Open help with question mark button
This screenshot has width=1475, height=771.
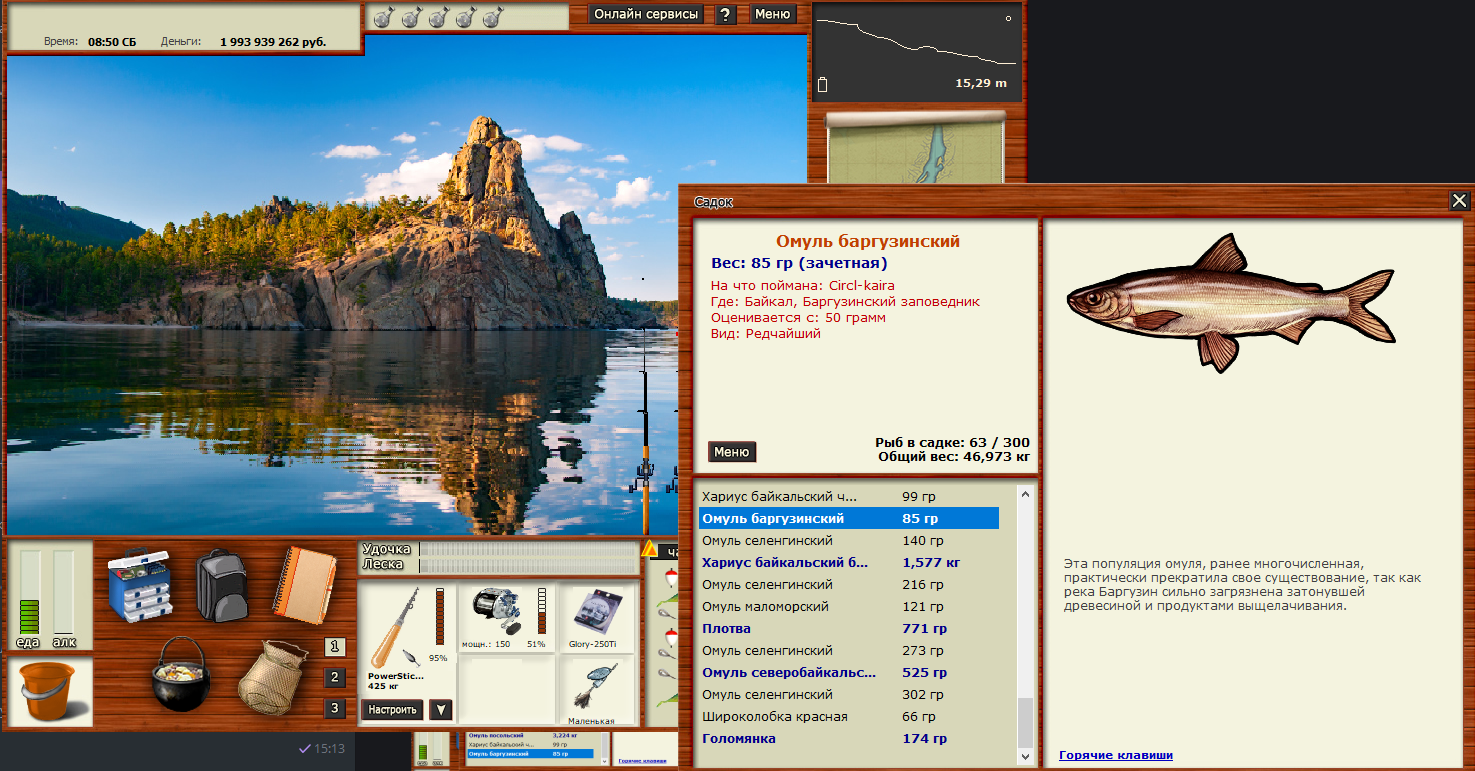point(727,14)
